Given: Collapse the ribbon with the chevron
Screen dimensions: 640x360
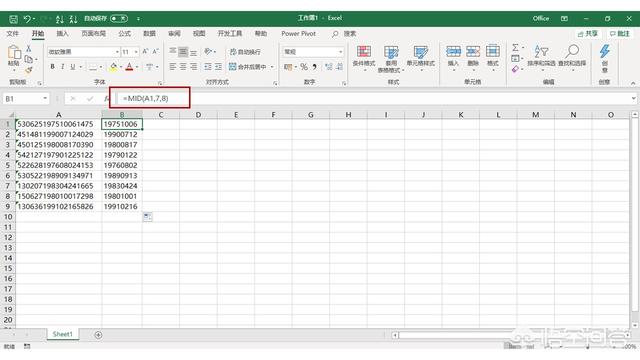Looking at the screenshot, I should click(x=633, y=83).
